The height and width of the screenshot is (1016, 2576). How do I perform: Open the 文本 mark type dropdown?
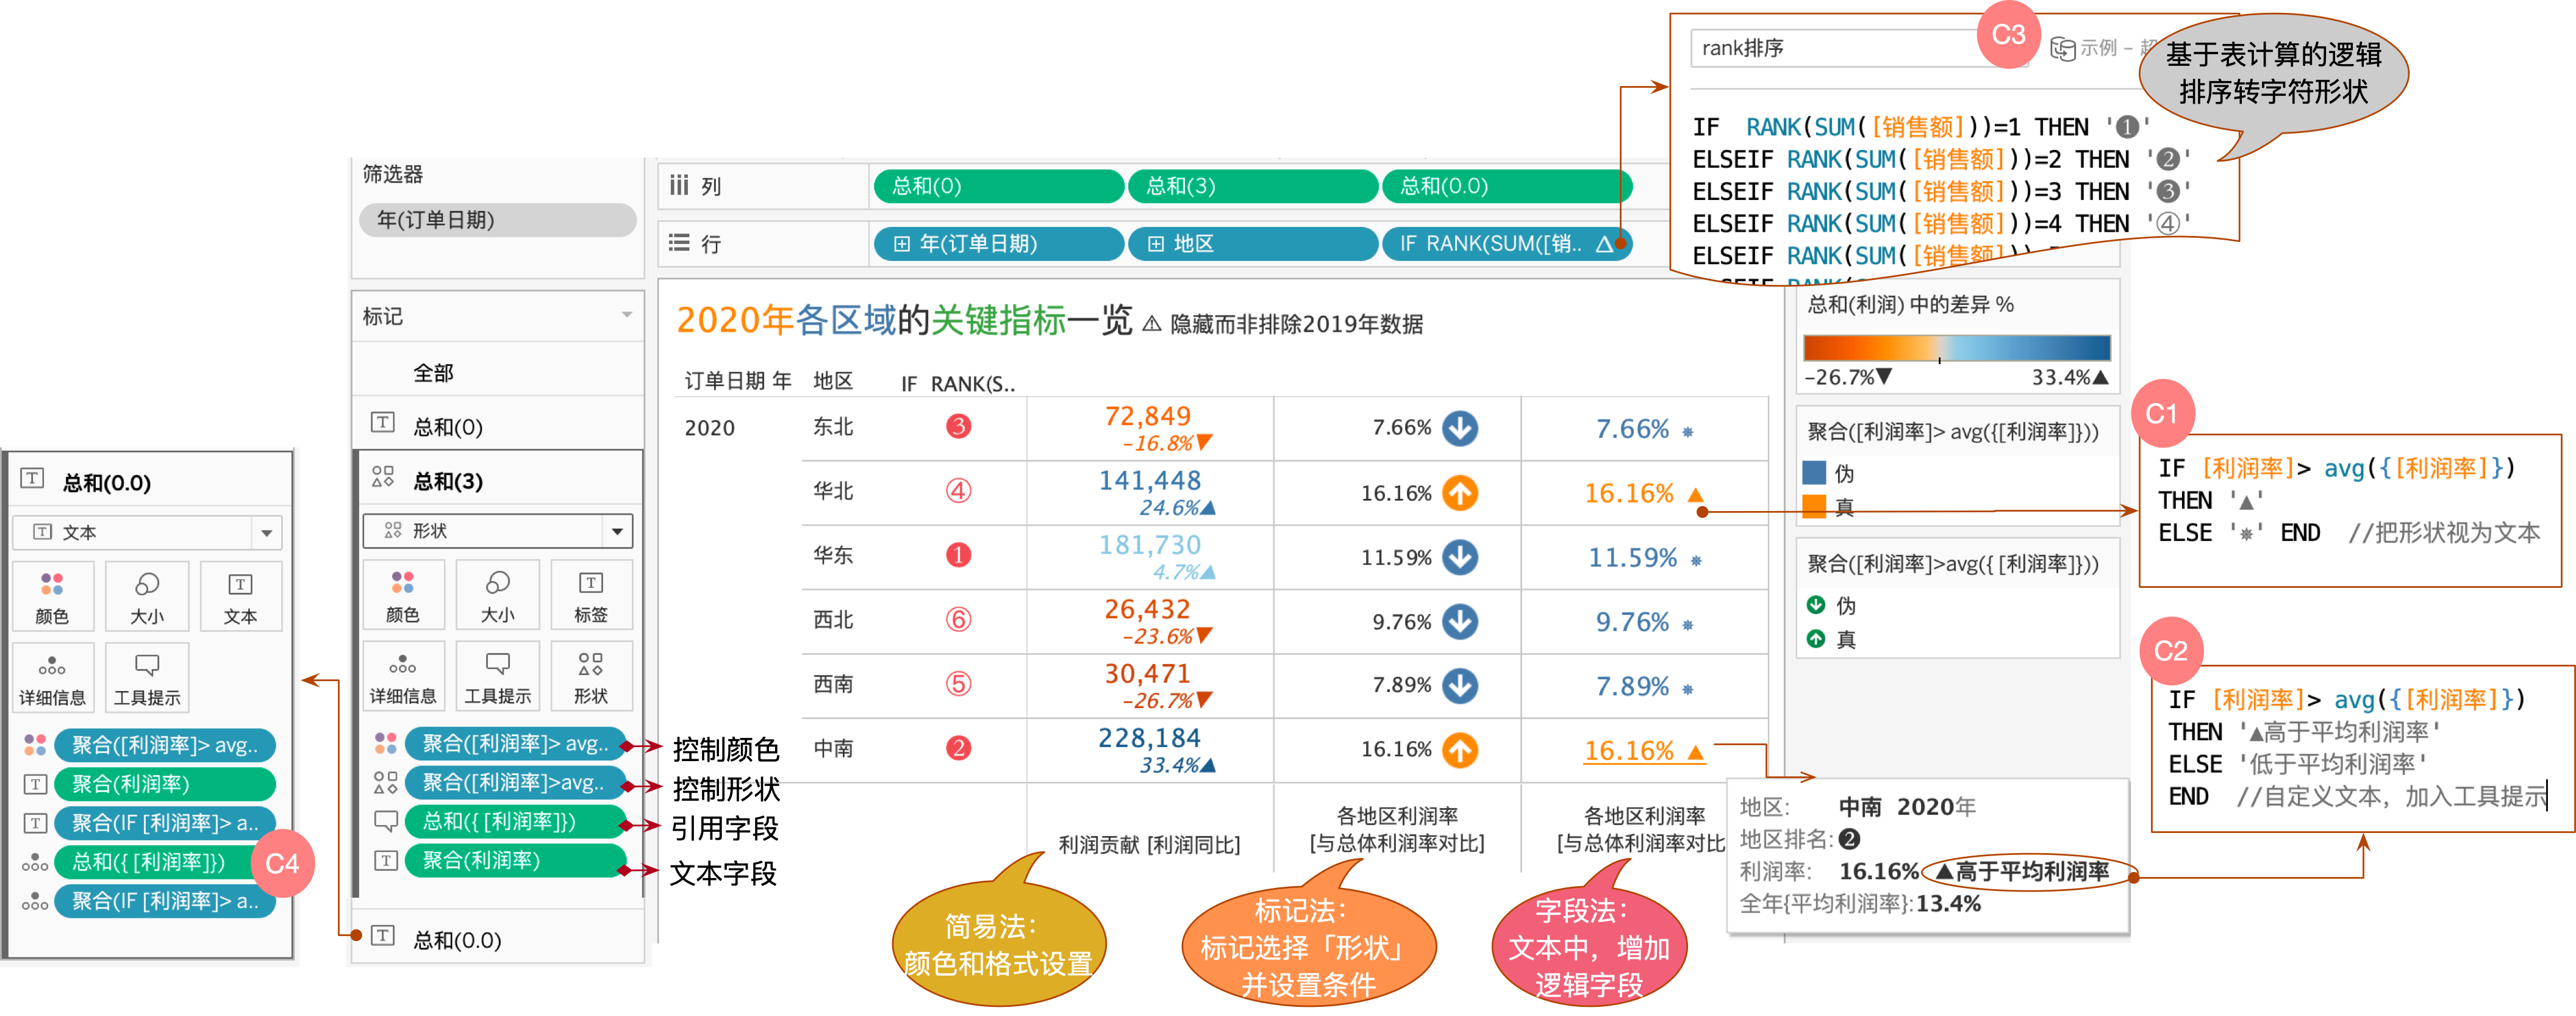pos(266,533)
